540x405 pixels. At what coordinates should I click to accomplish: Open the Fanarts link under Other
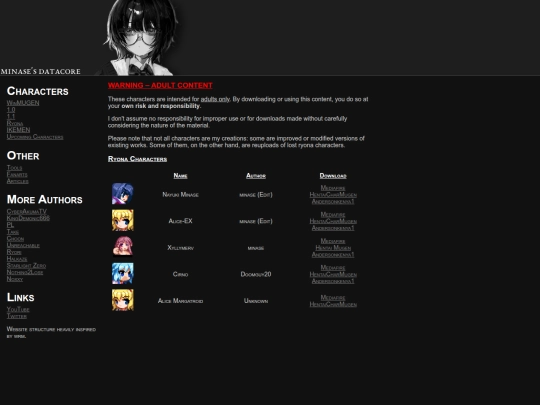pos(17,174)
